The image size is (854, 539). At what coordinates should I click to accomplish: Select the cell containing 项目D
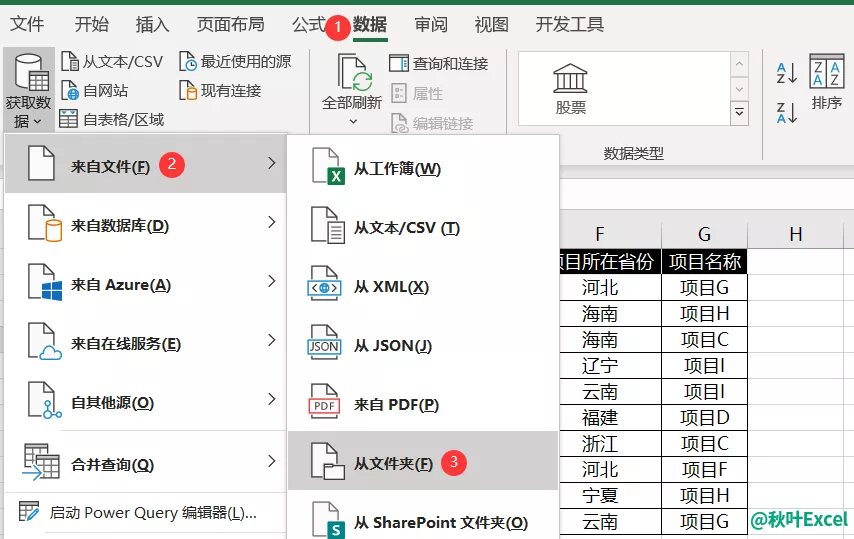pos(704,418)
